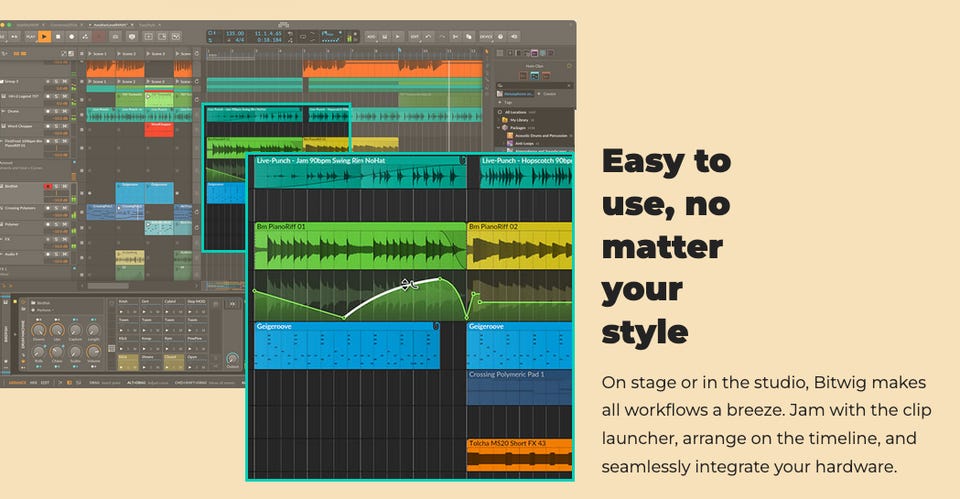This screenshot has height=499, width=960.
Task: Click the Creator filter in browser
Action: tap(549, 94)
